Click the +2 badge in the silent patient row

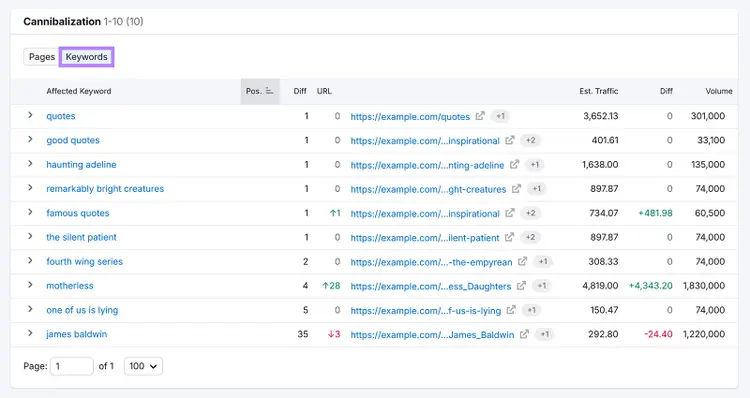[x=530, y=237]
